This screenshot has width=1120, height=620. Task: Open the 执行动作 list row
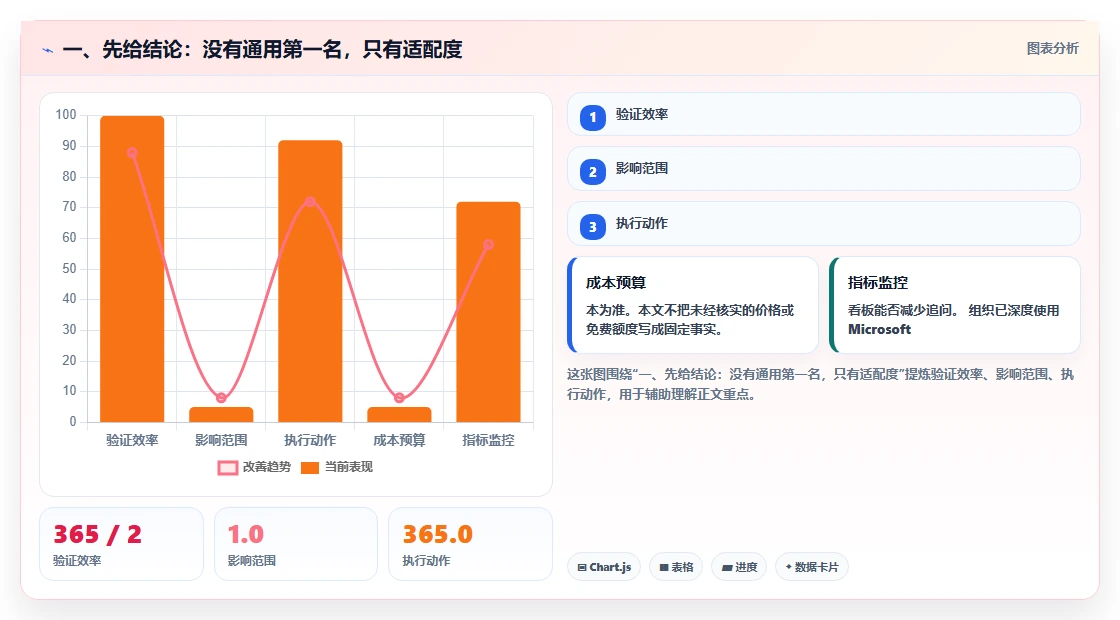tap(824, 224)
